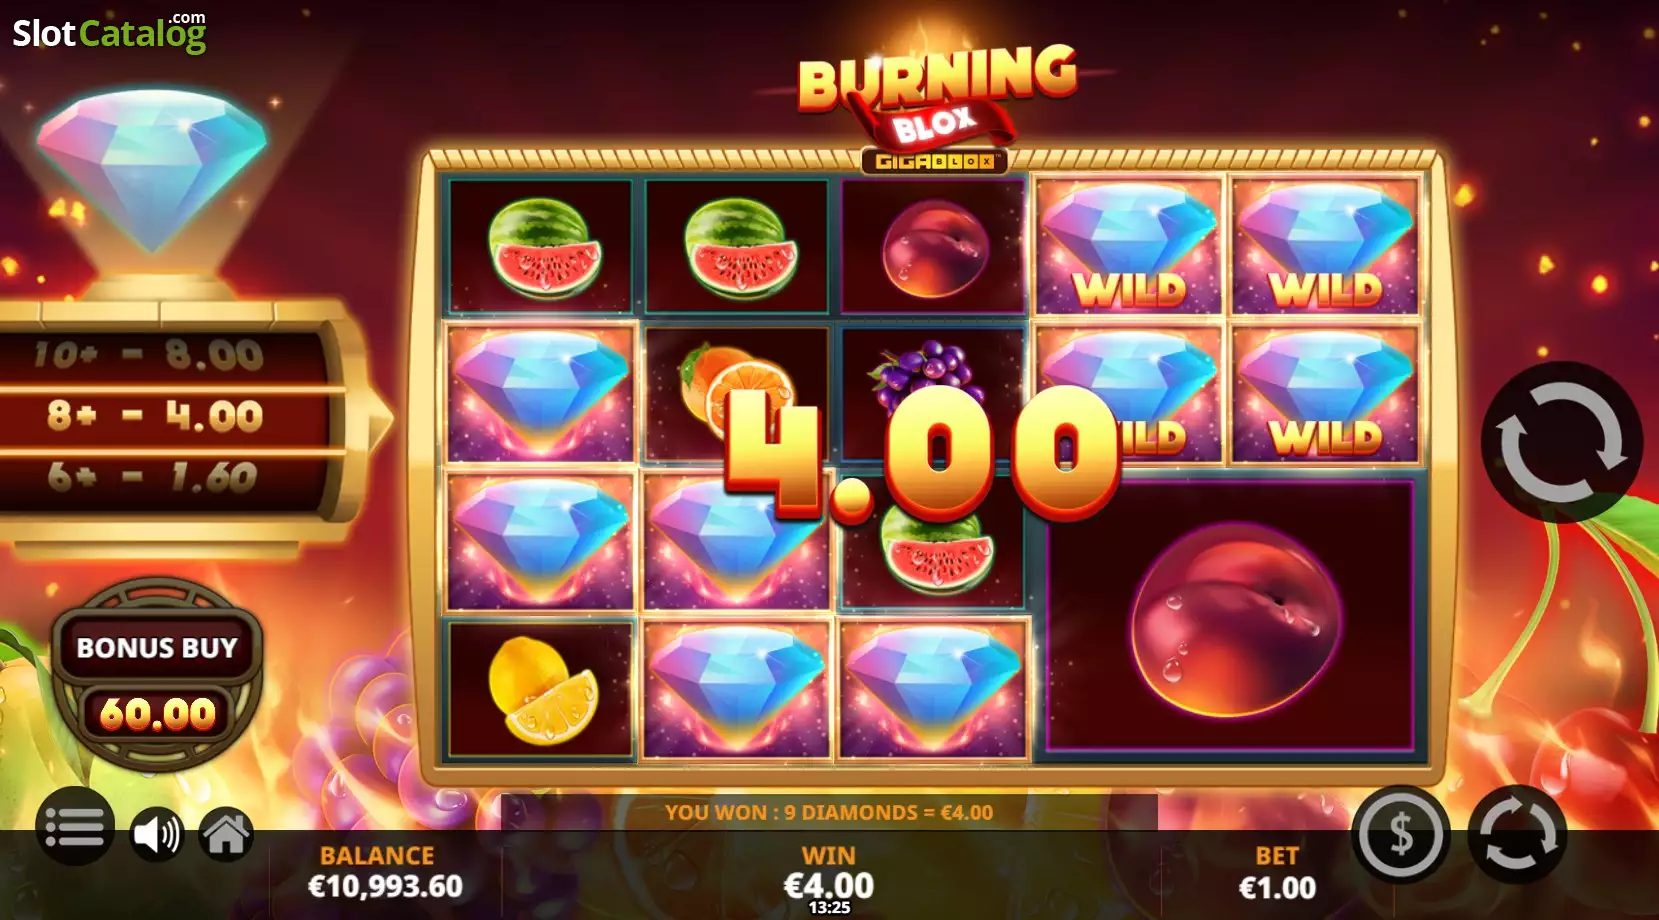Start autoplay with small circular arrows icon

1517,835
